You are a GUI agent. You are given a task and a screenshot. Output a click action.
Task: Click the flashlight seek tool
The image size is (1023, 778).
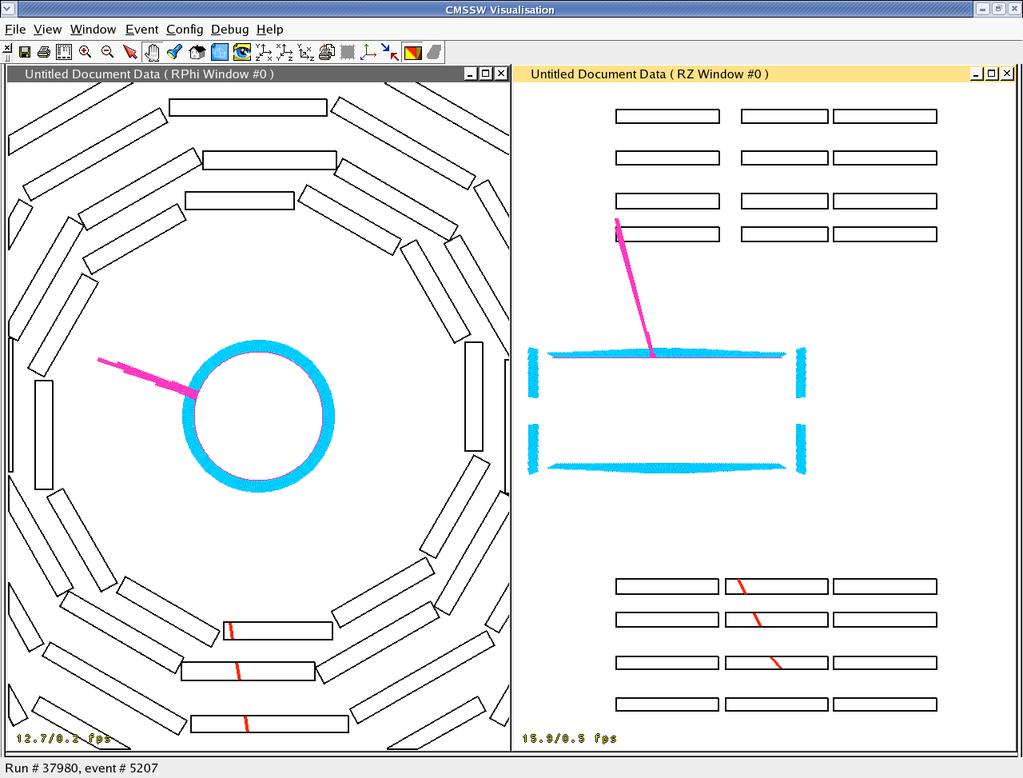(x=174, y=52)
